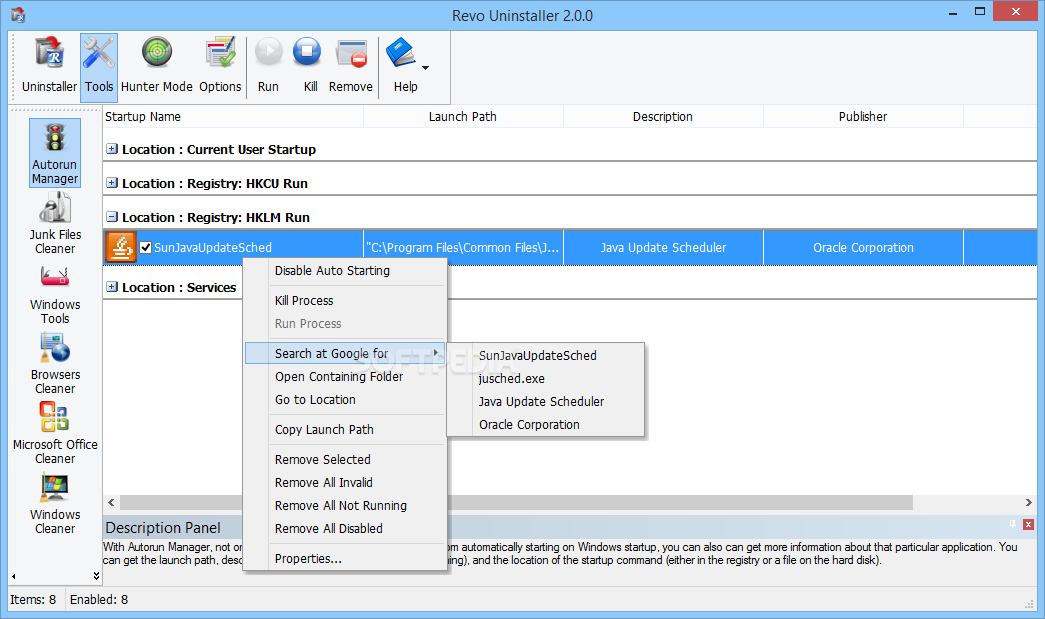
Task: Click the horizontal scrollbar left arrow
Action: pos(111,502)
